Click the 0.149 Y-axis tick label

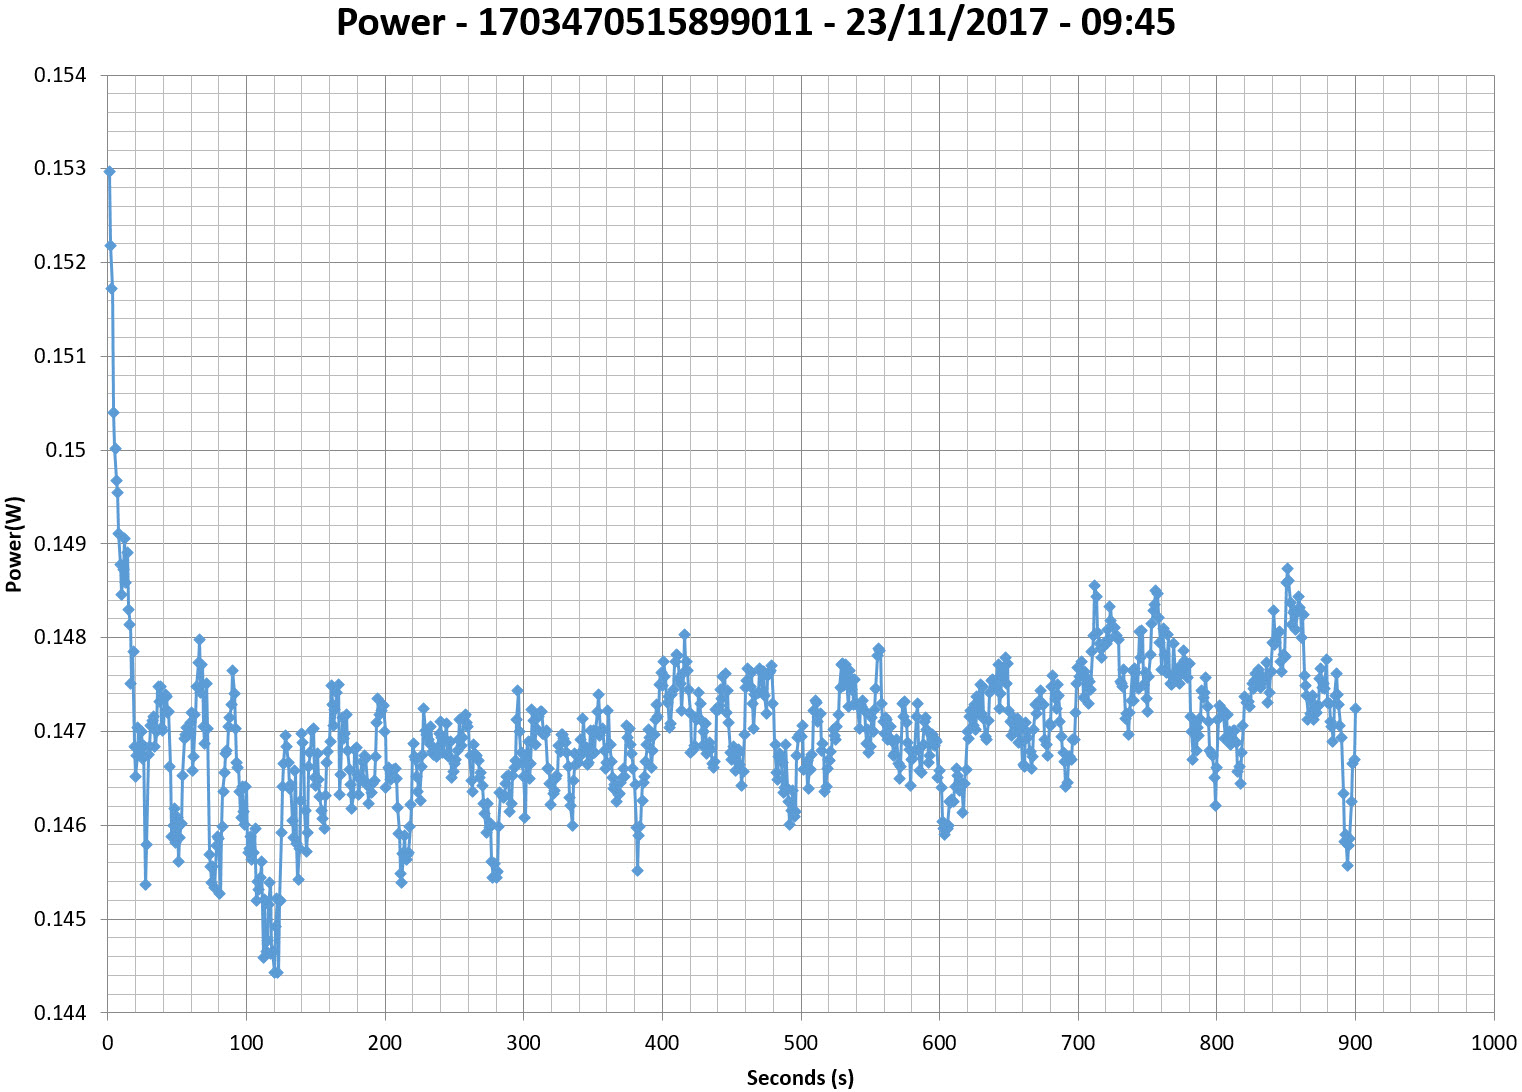coord(60,544)
